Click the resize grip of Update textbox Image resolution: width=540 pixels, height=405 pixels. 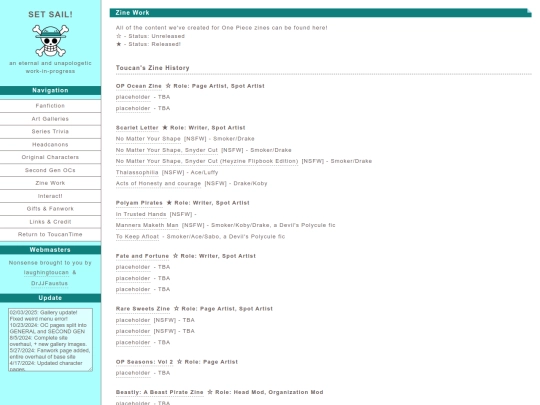pos(90,369)
